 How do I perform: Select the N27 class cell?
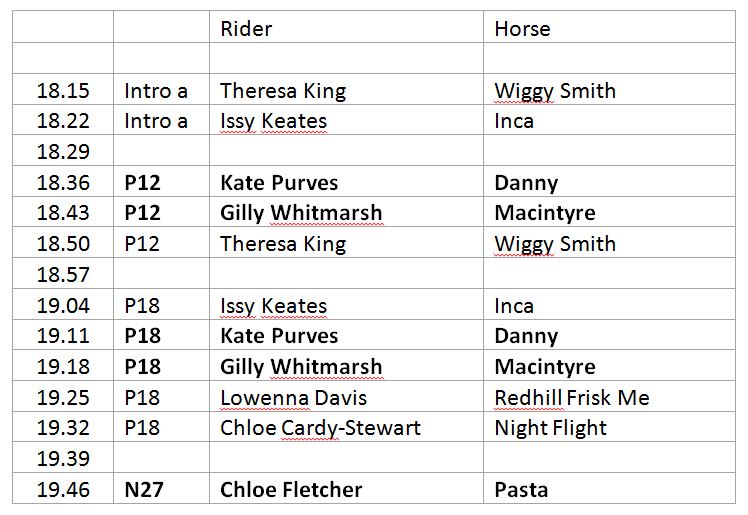(142, 490)
